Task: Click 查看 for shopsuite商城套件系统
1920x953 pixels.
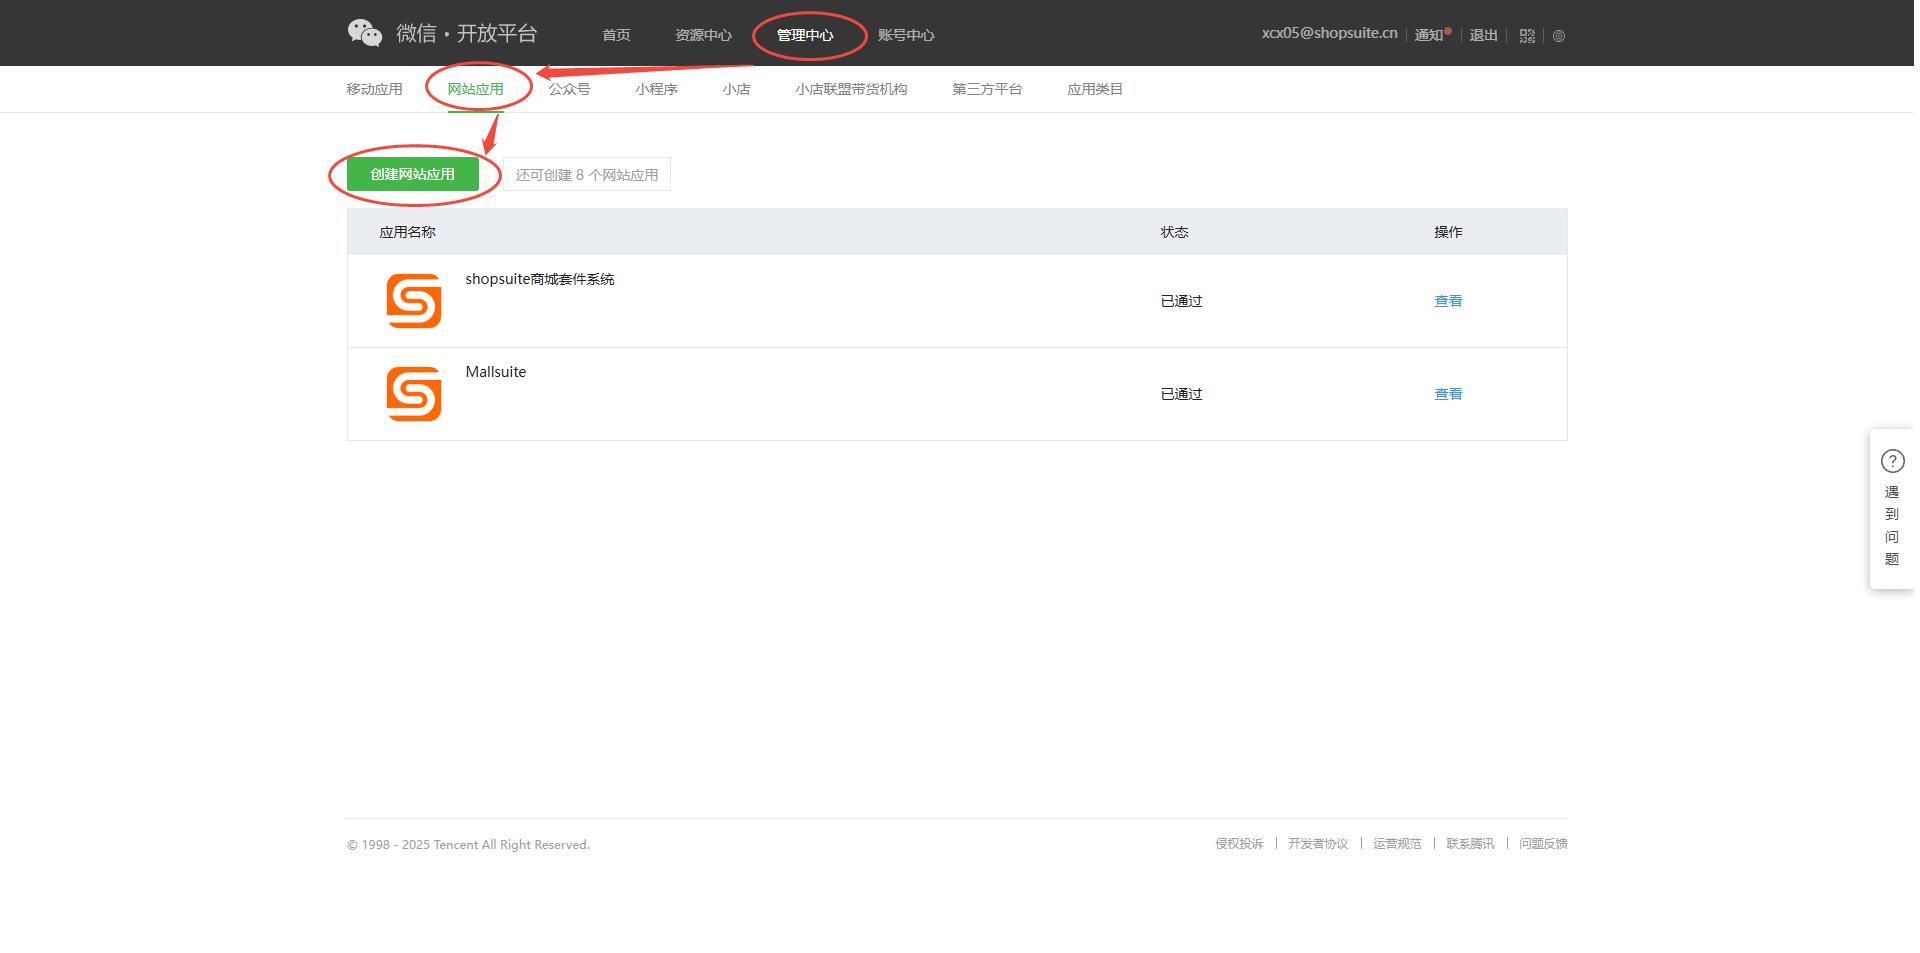Action: 1448,301
